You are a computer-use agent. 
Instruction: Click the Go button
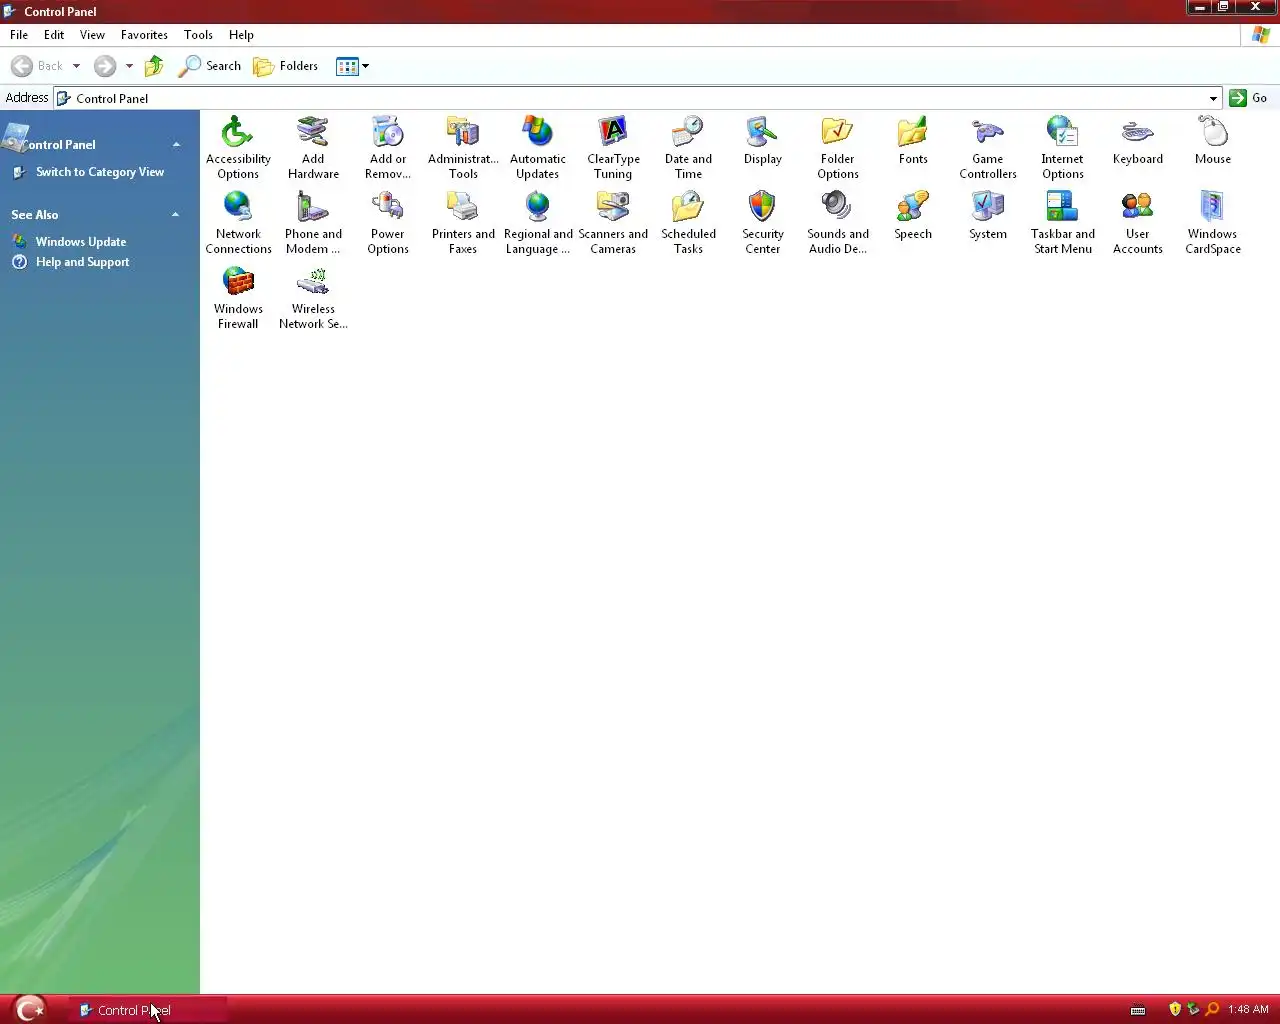[x=1249, y=98]
